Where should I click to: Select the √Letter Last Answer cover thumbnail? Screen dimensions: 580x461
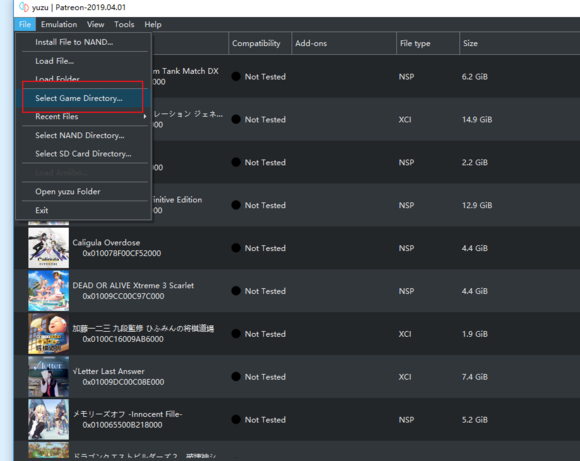pyautogui.click(x=48, y=377)
